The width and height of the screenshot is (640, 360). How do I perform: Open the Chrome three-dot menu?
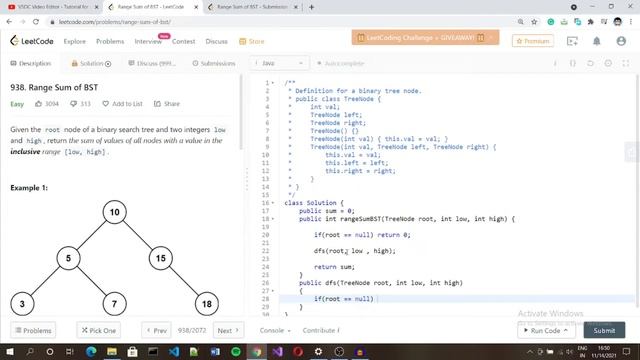coord(631,22)
